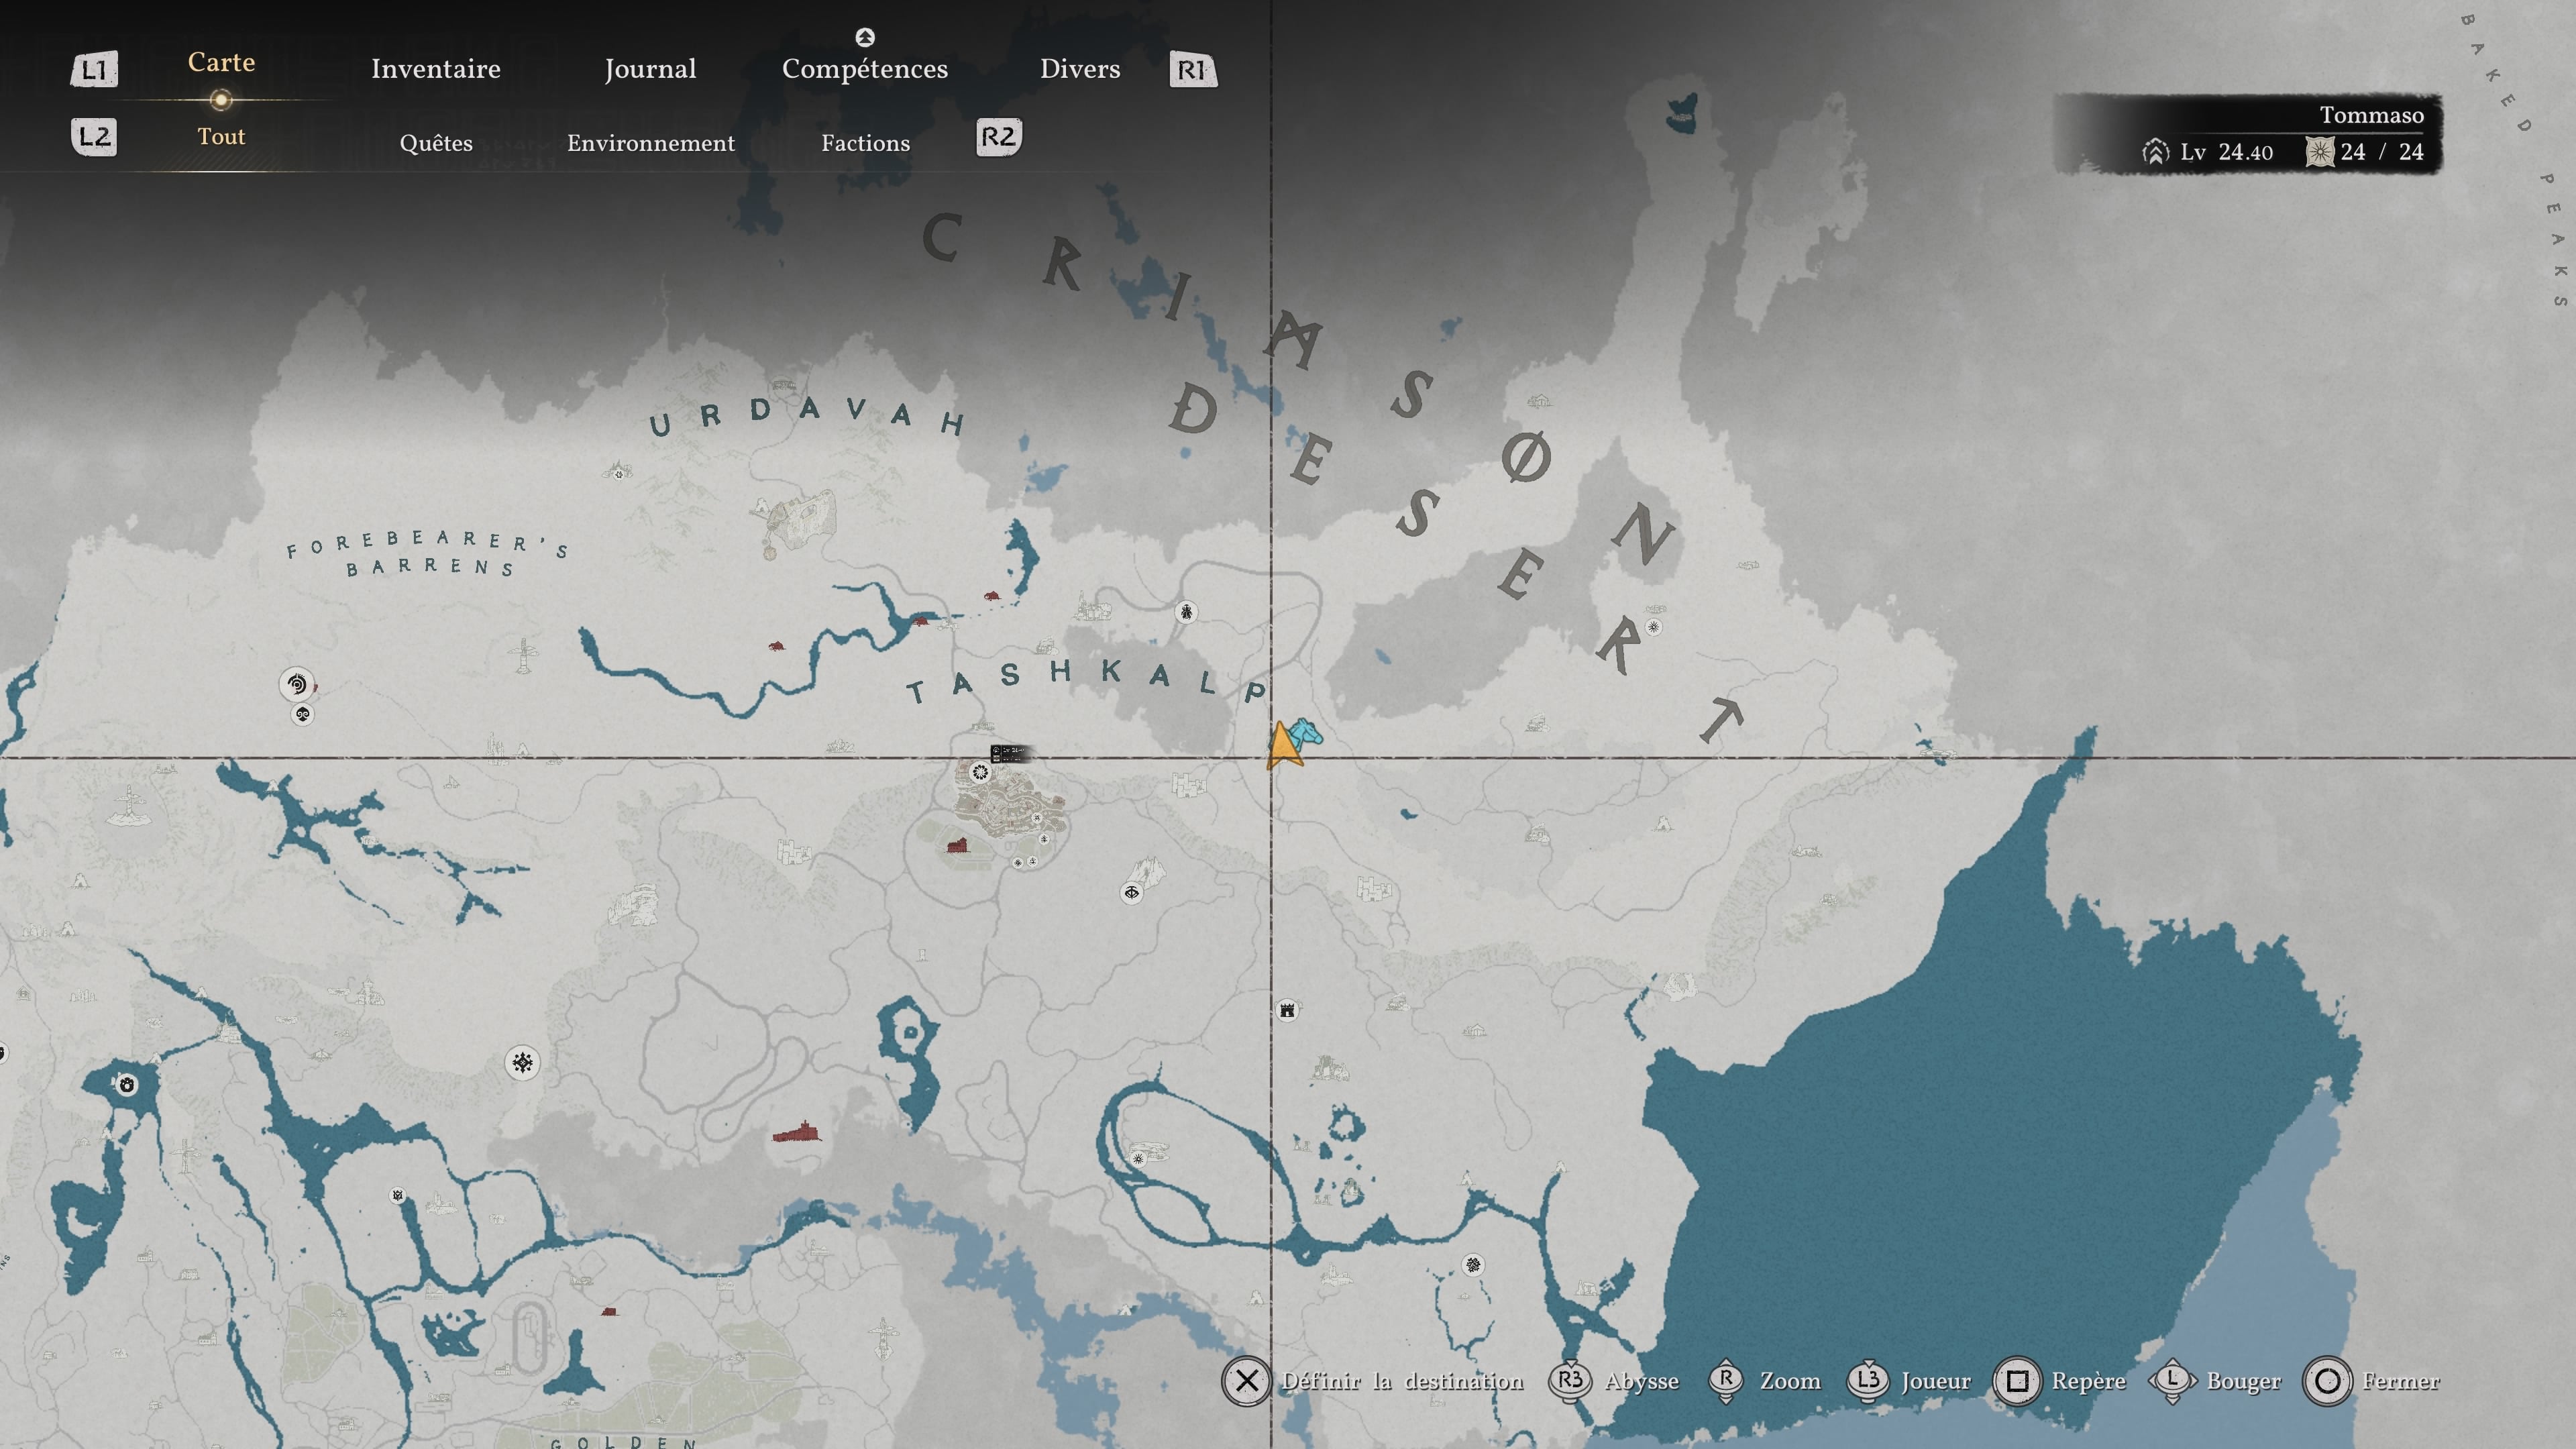Go to the Compétences tab
The height and width of the screenshot is (1449, 2576).
pyautogui.click(x=865, y=69)
